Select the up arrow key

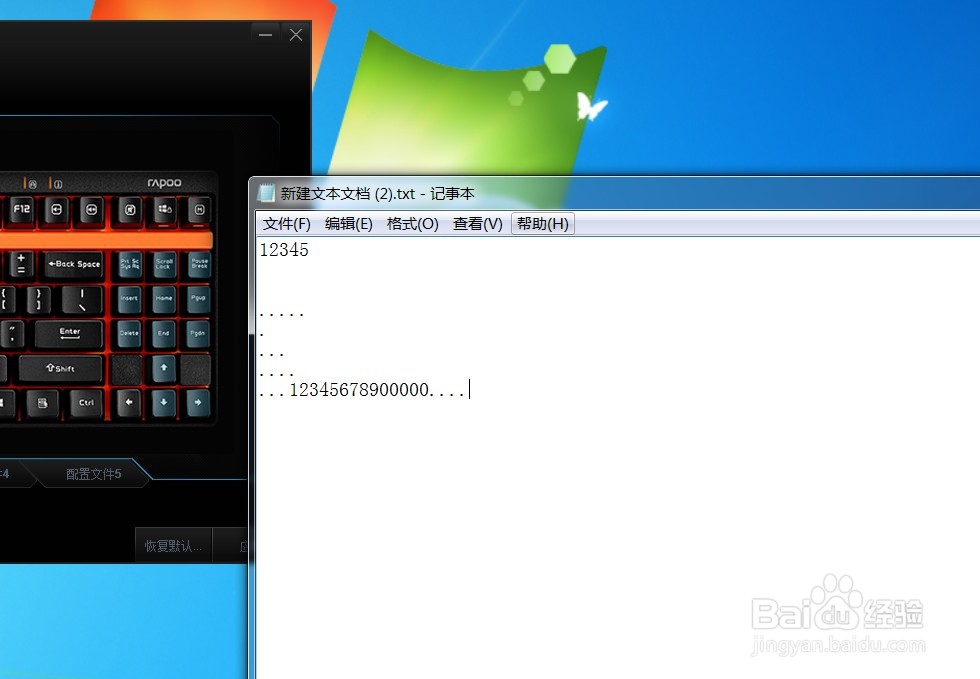coord(164,368)
